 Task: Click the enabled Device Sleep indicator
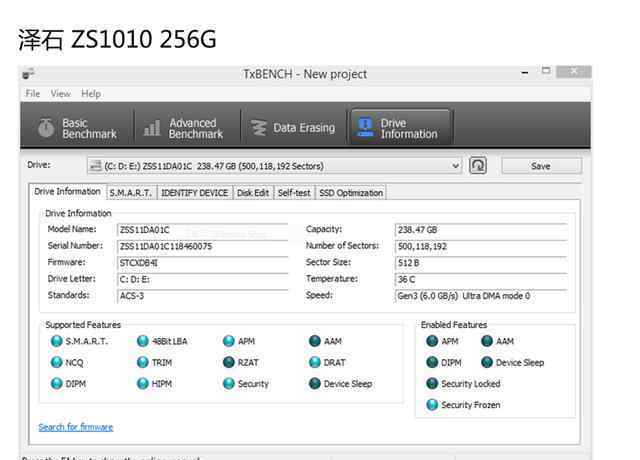pyautogui.click(x=487, y=362)
